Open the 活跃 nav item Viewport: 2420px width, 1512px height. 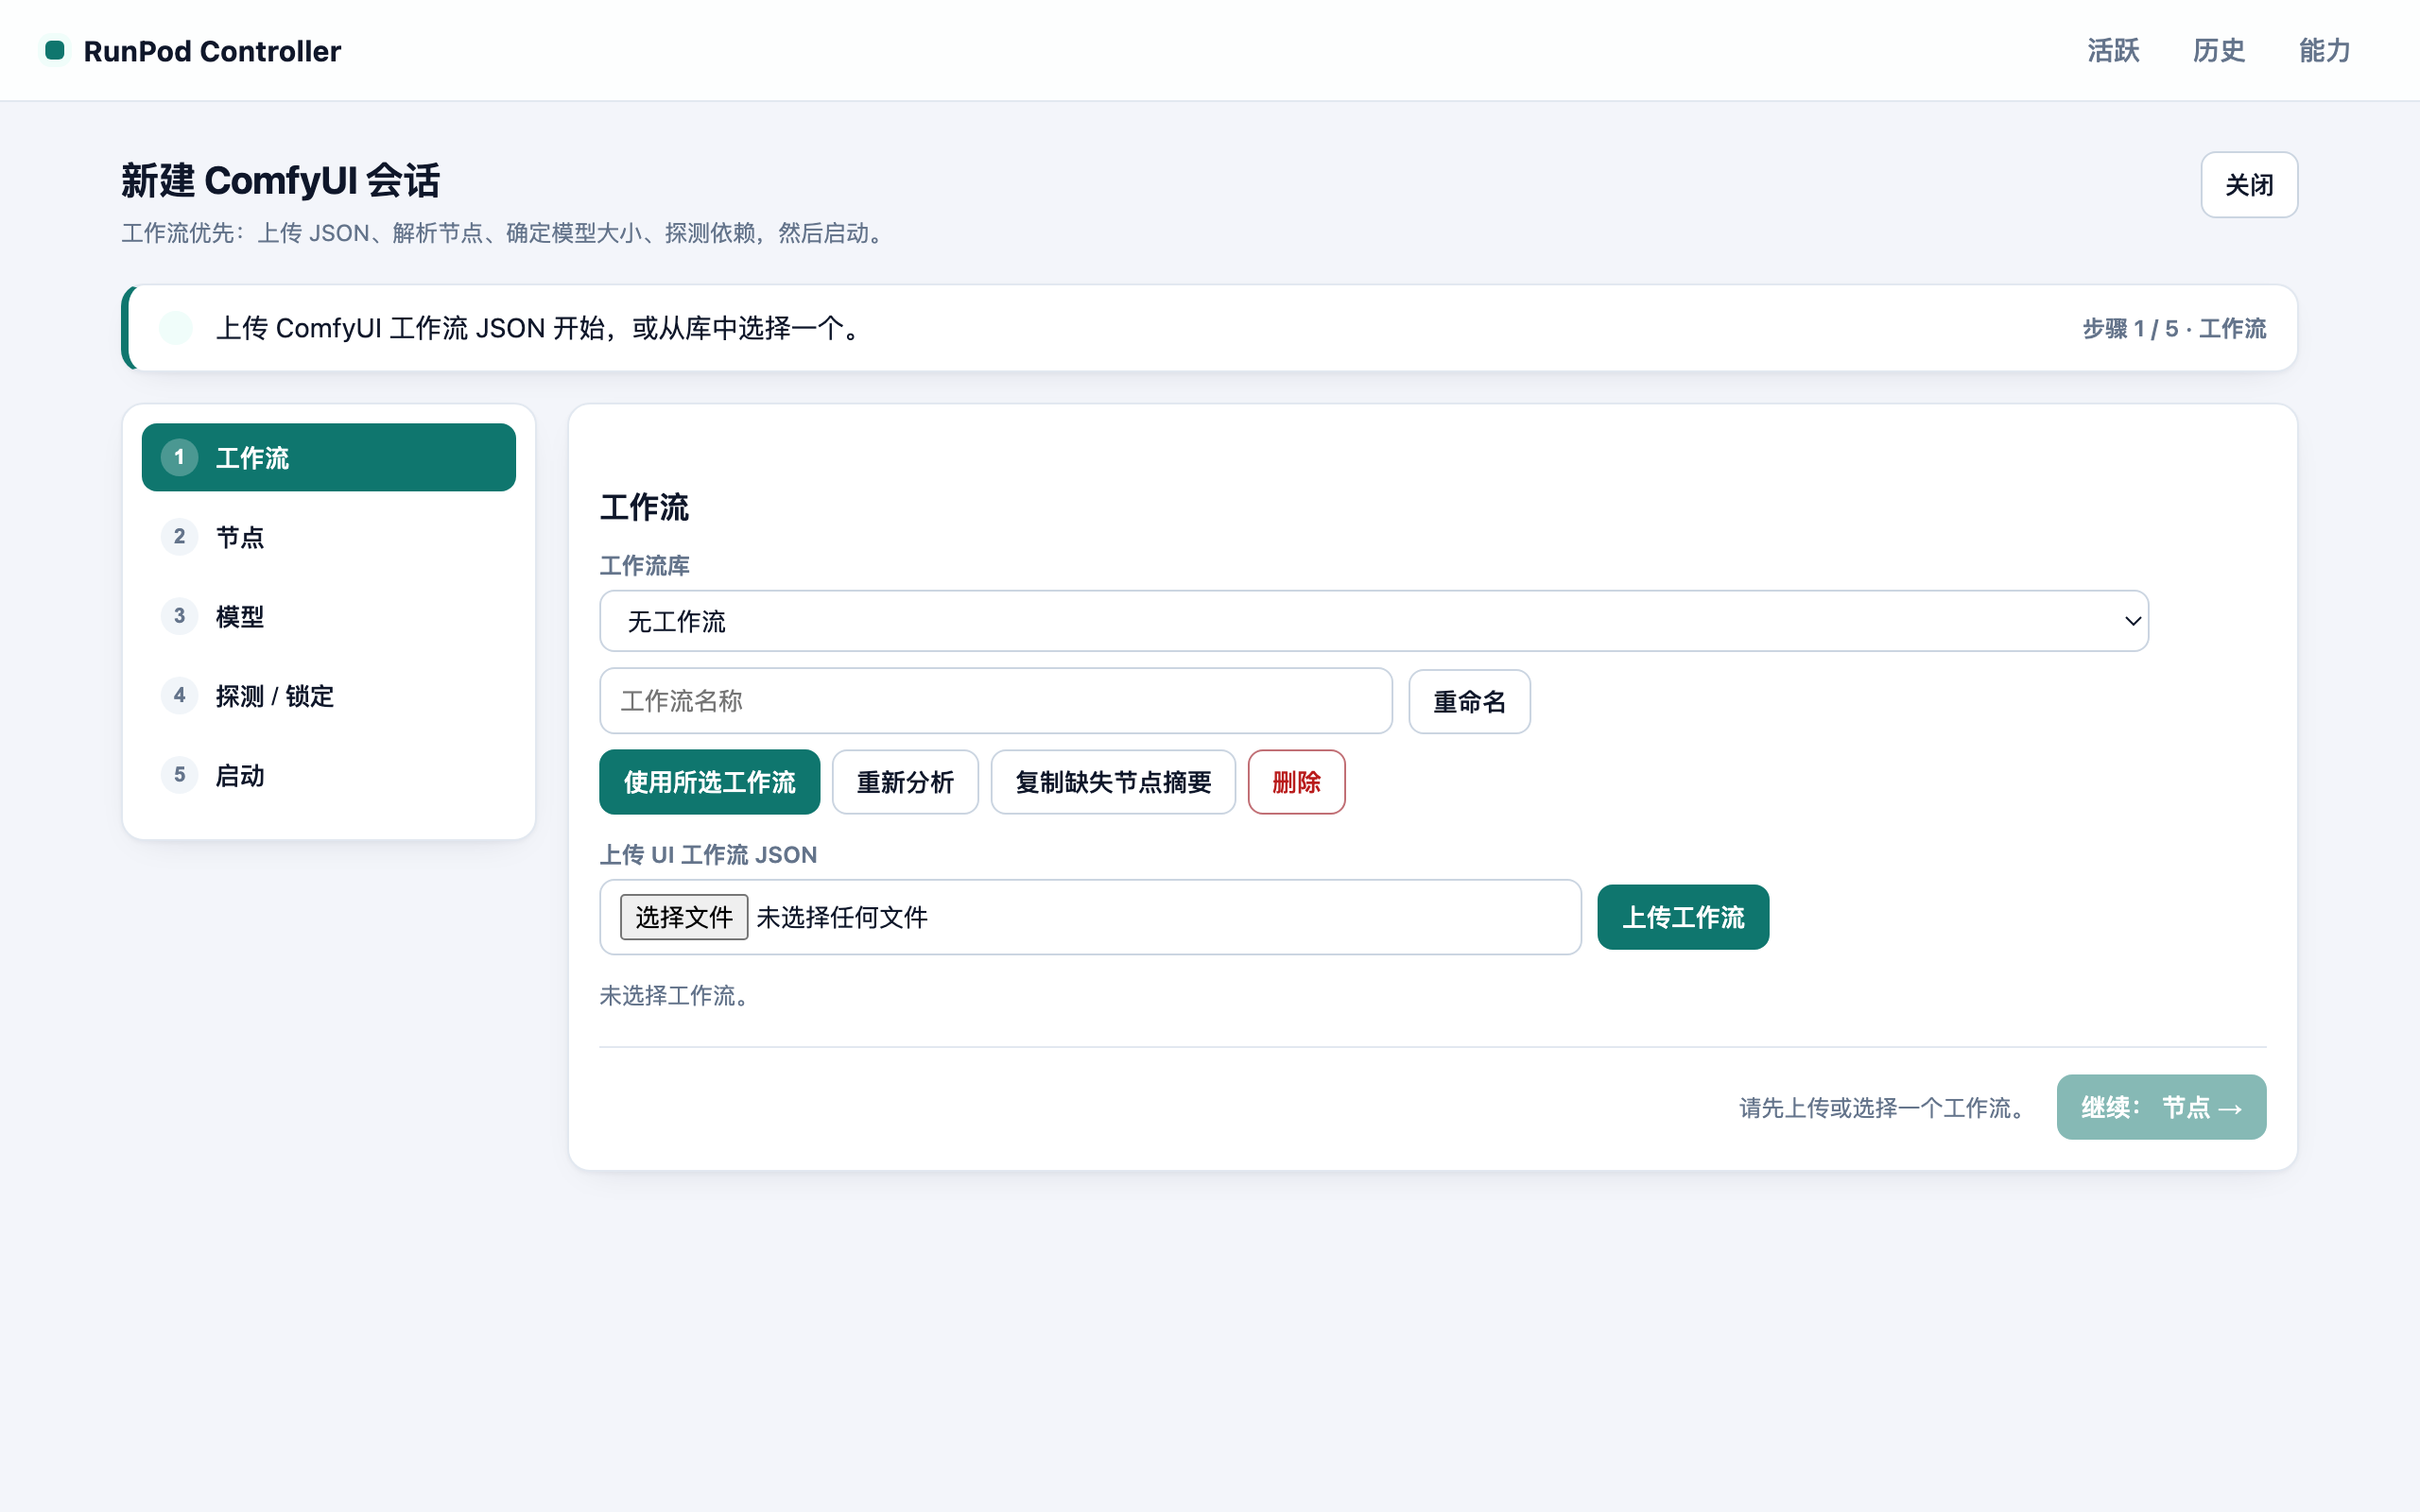[x=2113, y=50]
